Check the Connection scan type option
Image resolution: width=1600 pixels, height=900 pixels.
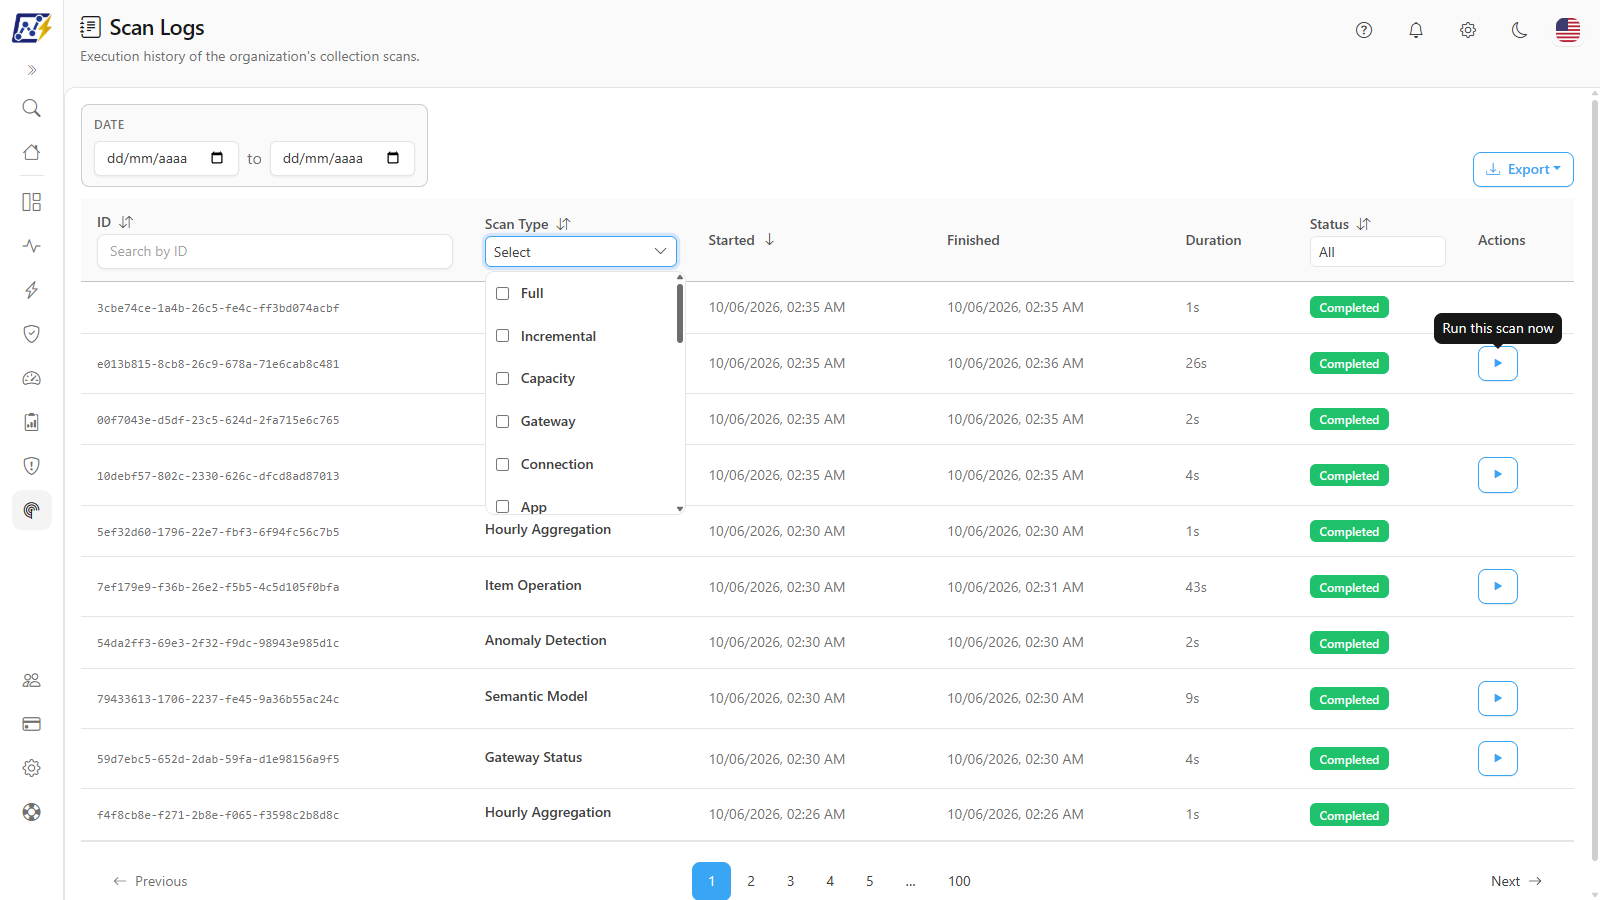(503, 464)
